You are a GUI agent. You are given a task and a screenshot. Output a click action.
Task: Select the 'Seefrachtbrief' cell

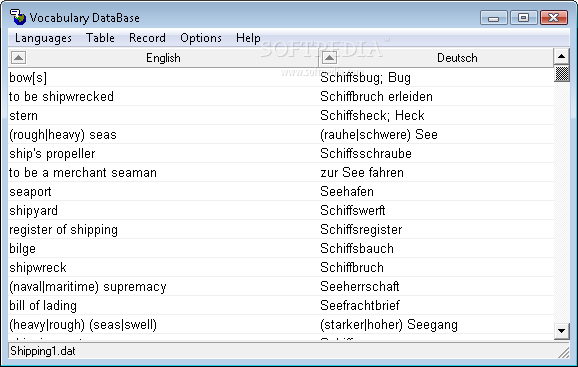click(436, 305)
